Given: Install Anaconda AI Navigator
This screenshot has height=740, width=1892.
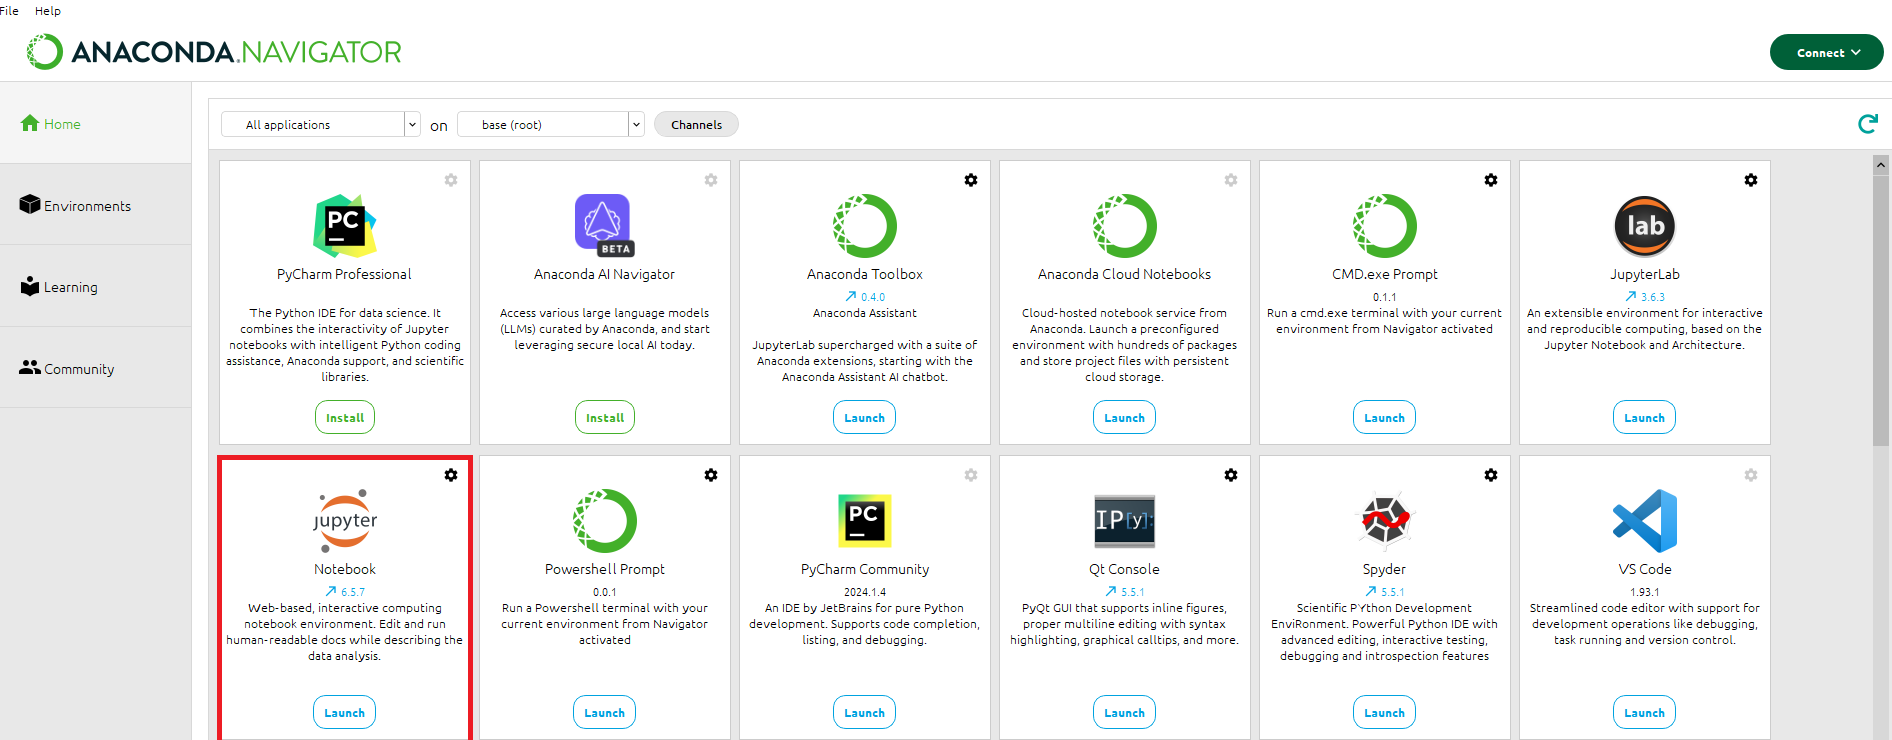Looking at the screenshot, I should 605,417.
